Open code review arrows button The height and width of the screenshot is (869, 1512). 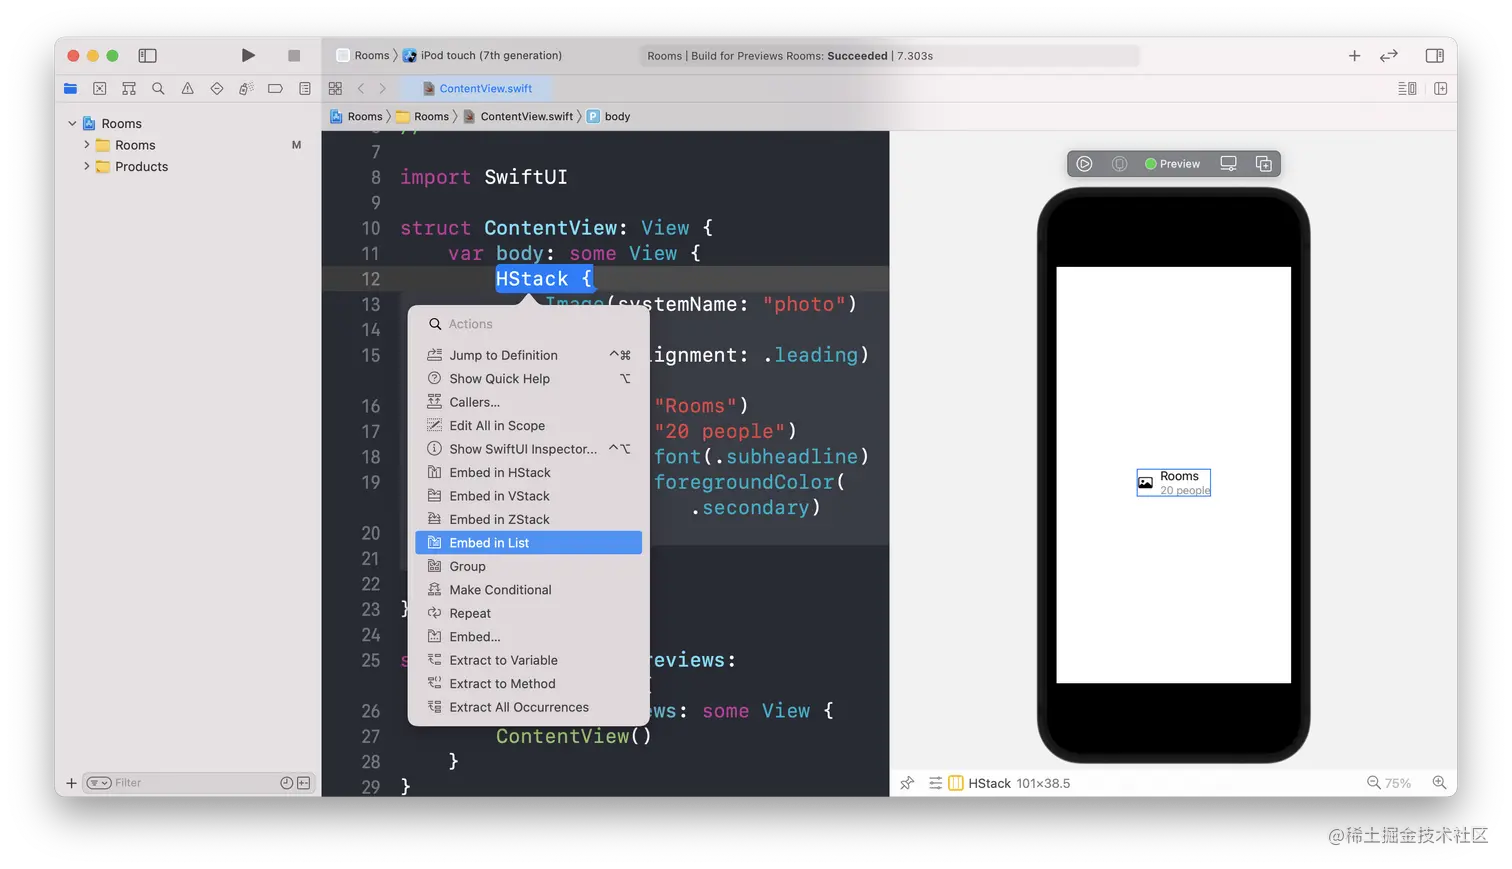click(x=1389, y=55)
